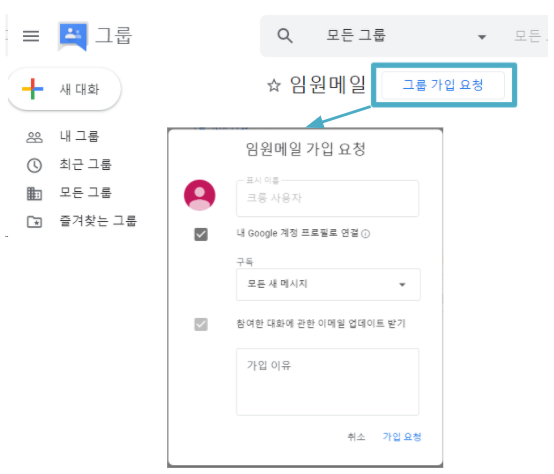Open 즐겨찾는 그룹 in the sidebar
The height and width of the screenshot is (474, 554).
(98, 221)
